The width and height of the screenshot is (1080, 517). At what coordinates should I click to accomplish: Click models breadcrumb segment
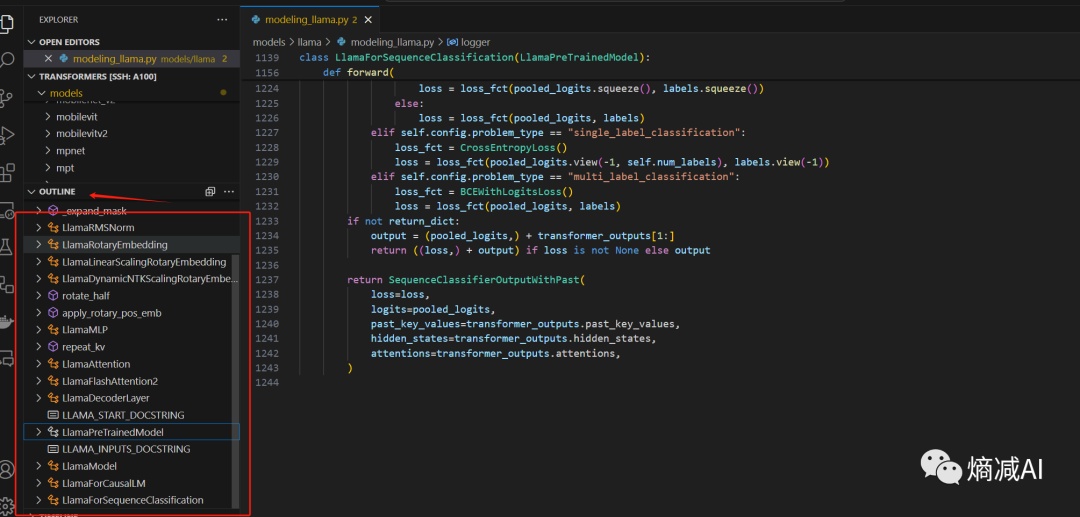[x=269, y=42]
